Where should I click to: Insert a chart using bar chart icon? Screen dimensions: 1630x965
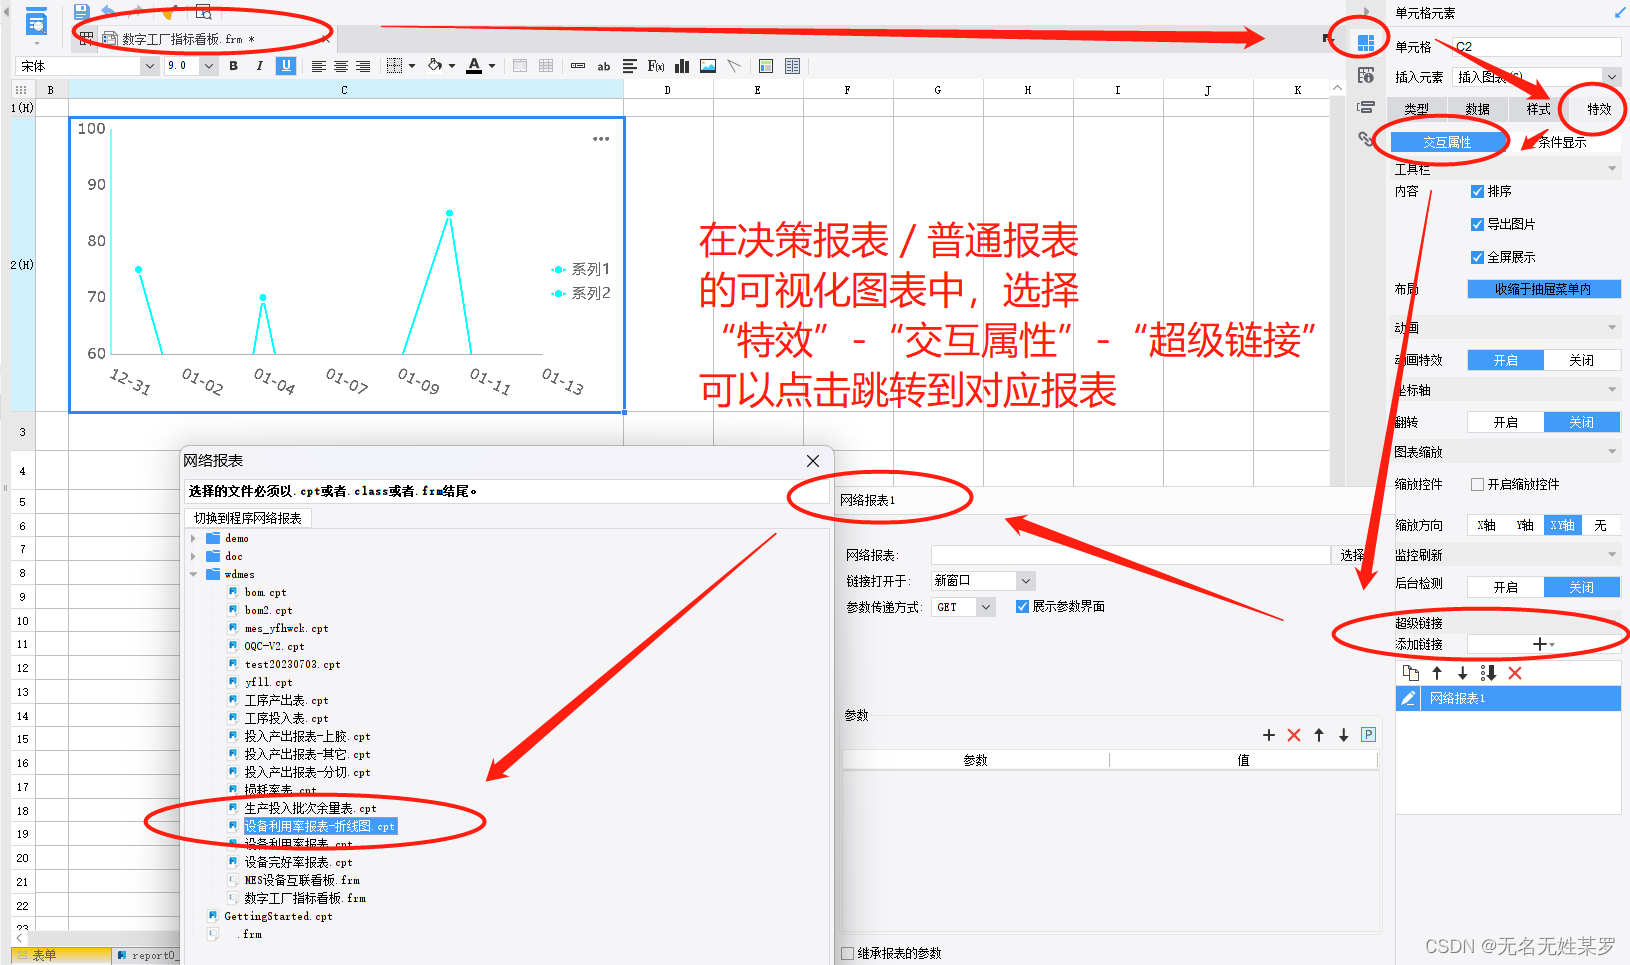pyautogui.click(x=682, y=66)
